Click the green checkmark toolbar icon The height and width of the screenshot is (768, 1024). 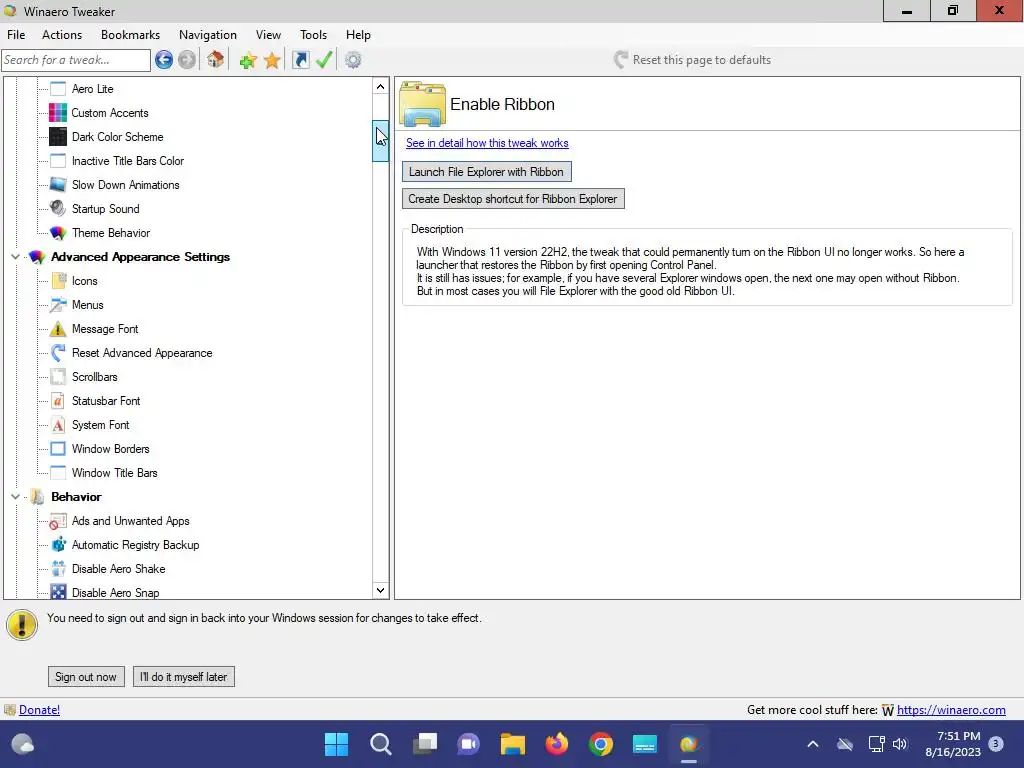pos(324,60)
